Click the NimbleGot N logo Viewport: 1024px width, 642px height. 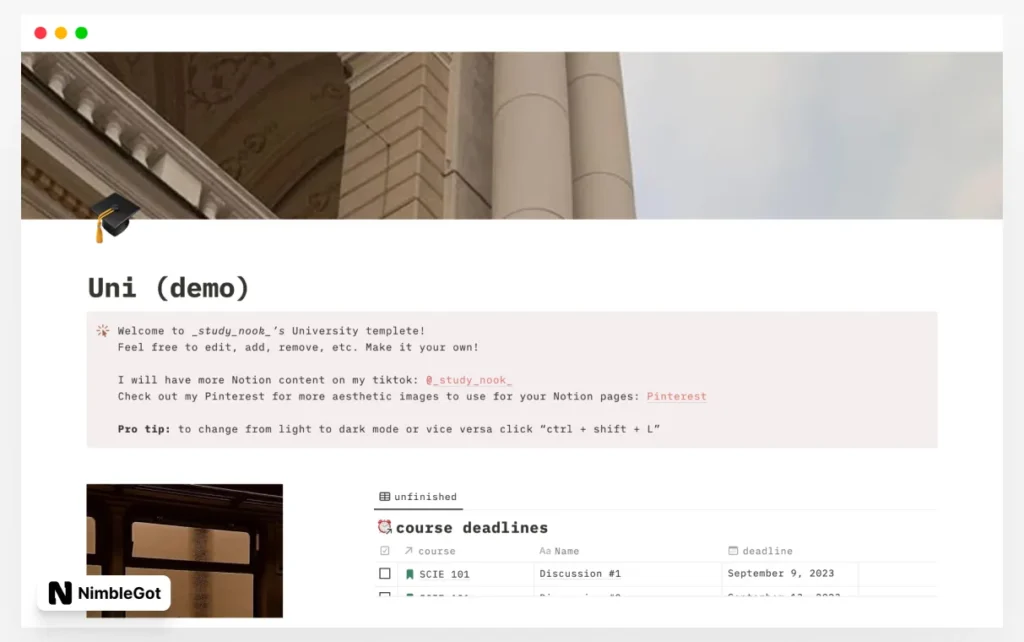tap(60, 593)
